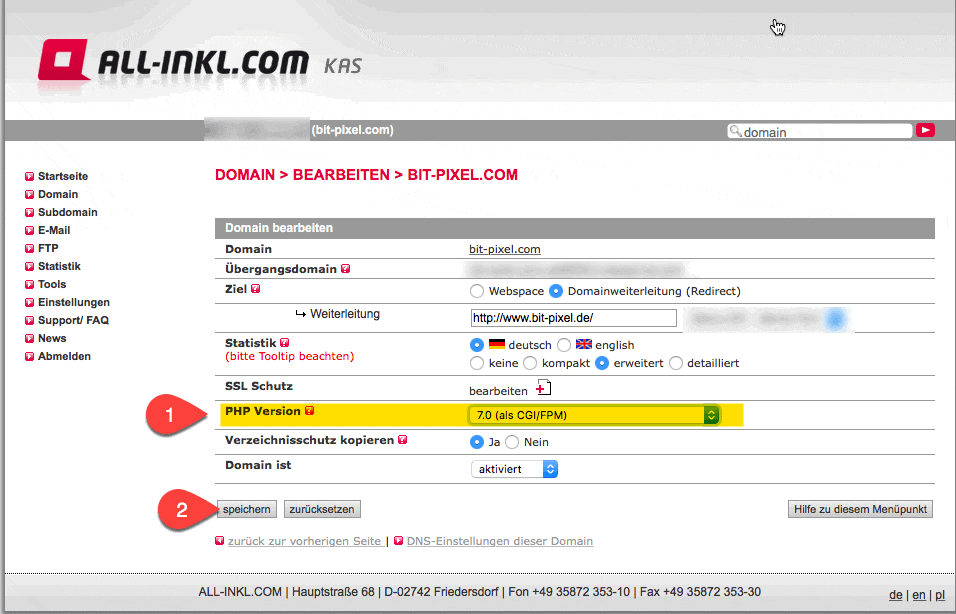Click the speichern button

tap(247, 509)
